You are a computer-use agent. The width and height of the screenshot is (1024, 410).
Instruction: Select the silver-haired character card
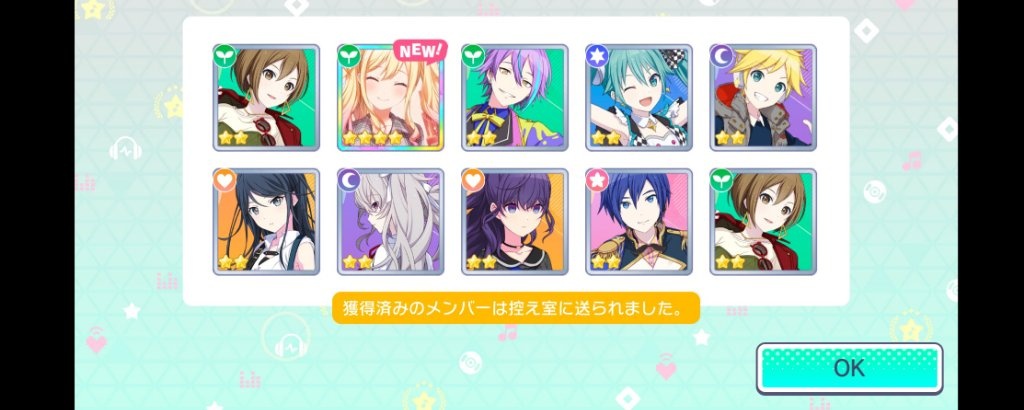(x=391, y=221)
